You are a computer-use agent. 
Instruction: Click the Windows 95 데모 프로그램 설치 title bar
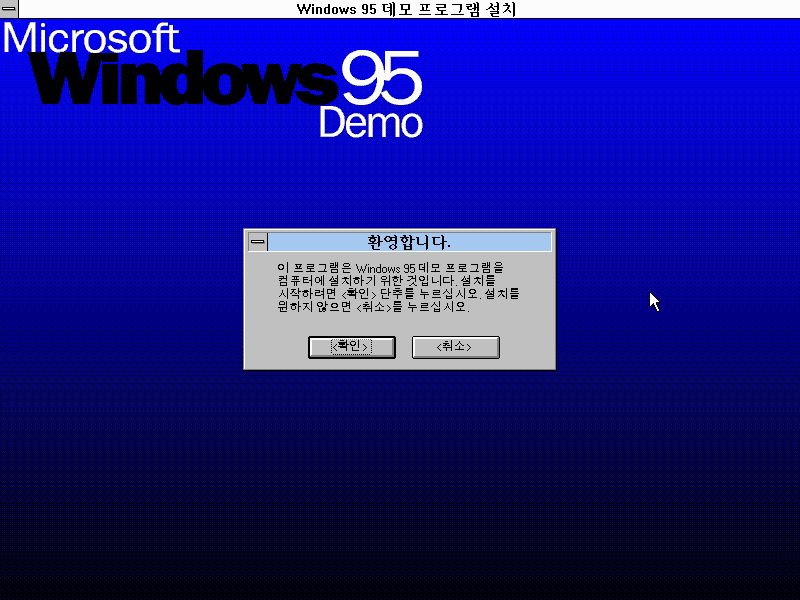tap(408, 9)
